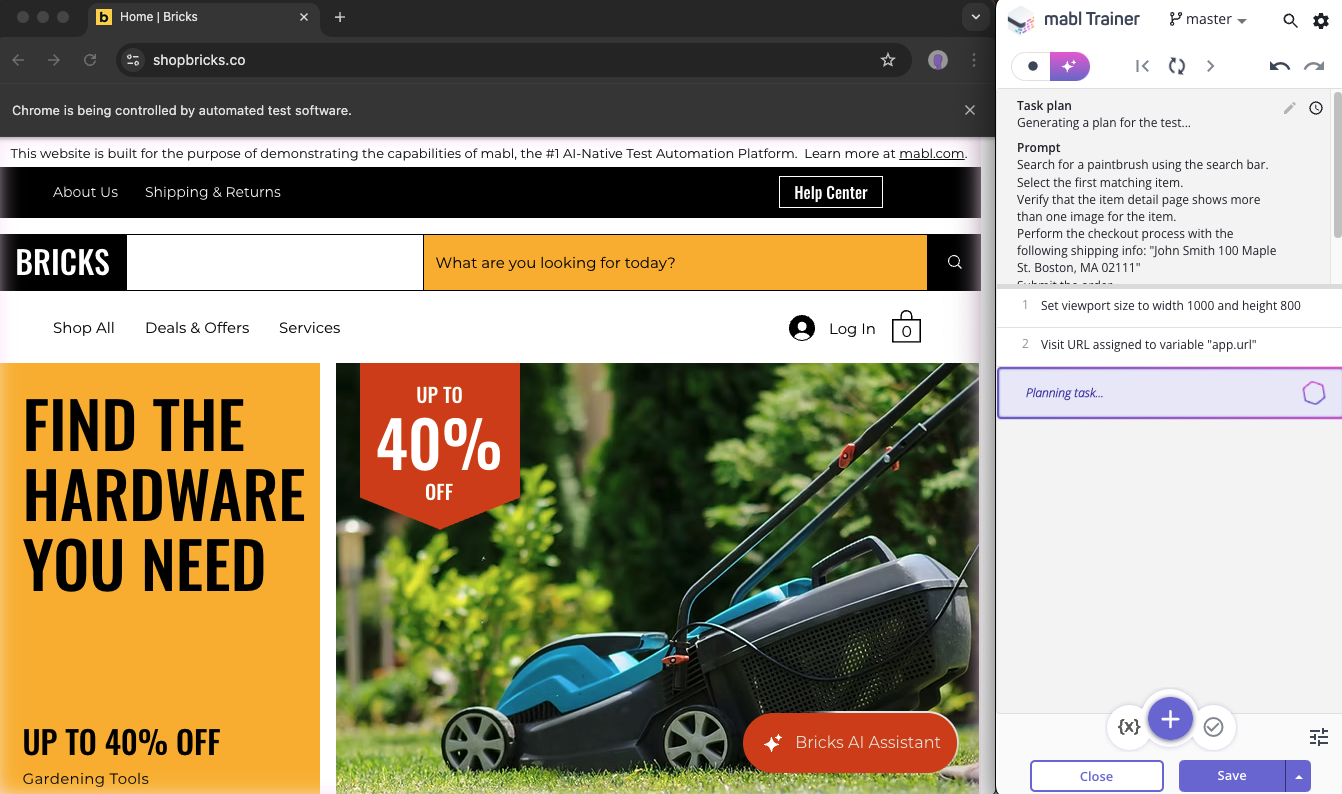Open the Chrome profile avatar

click(x=937, y=60)
